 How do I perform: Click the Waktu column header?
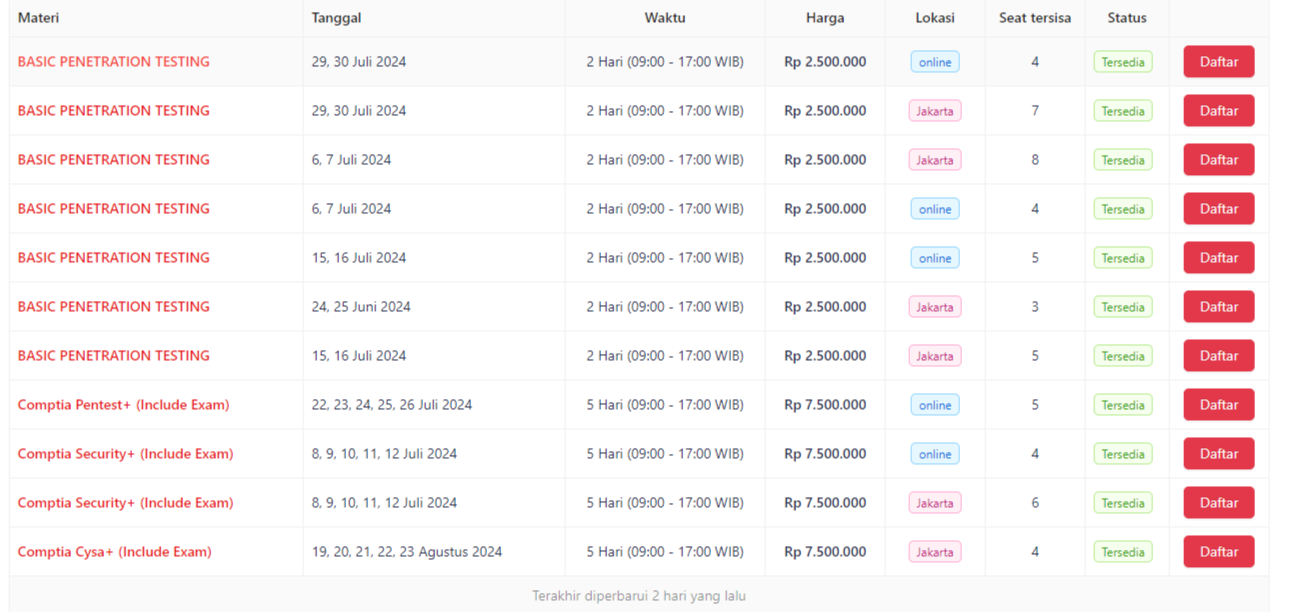tap(665, 18)
